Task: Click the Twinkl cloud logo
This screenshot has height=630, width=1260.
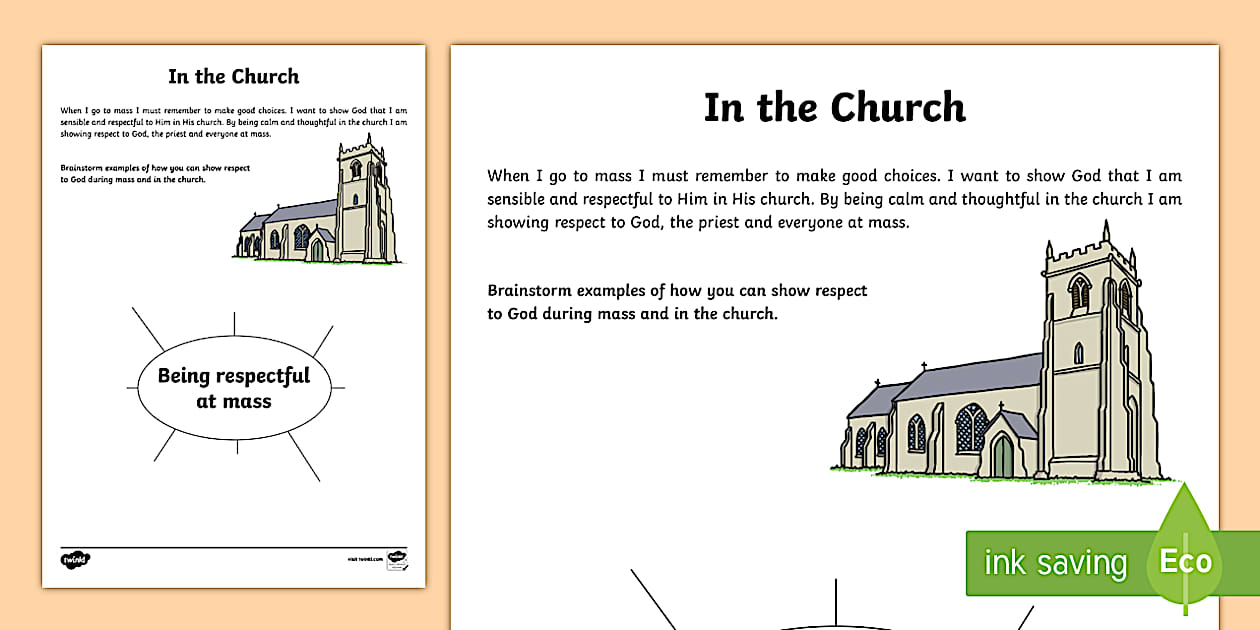Action: 76,558
